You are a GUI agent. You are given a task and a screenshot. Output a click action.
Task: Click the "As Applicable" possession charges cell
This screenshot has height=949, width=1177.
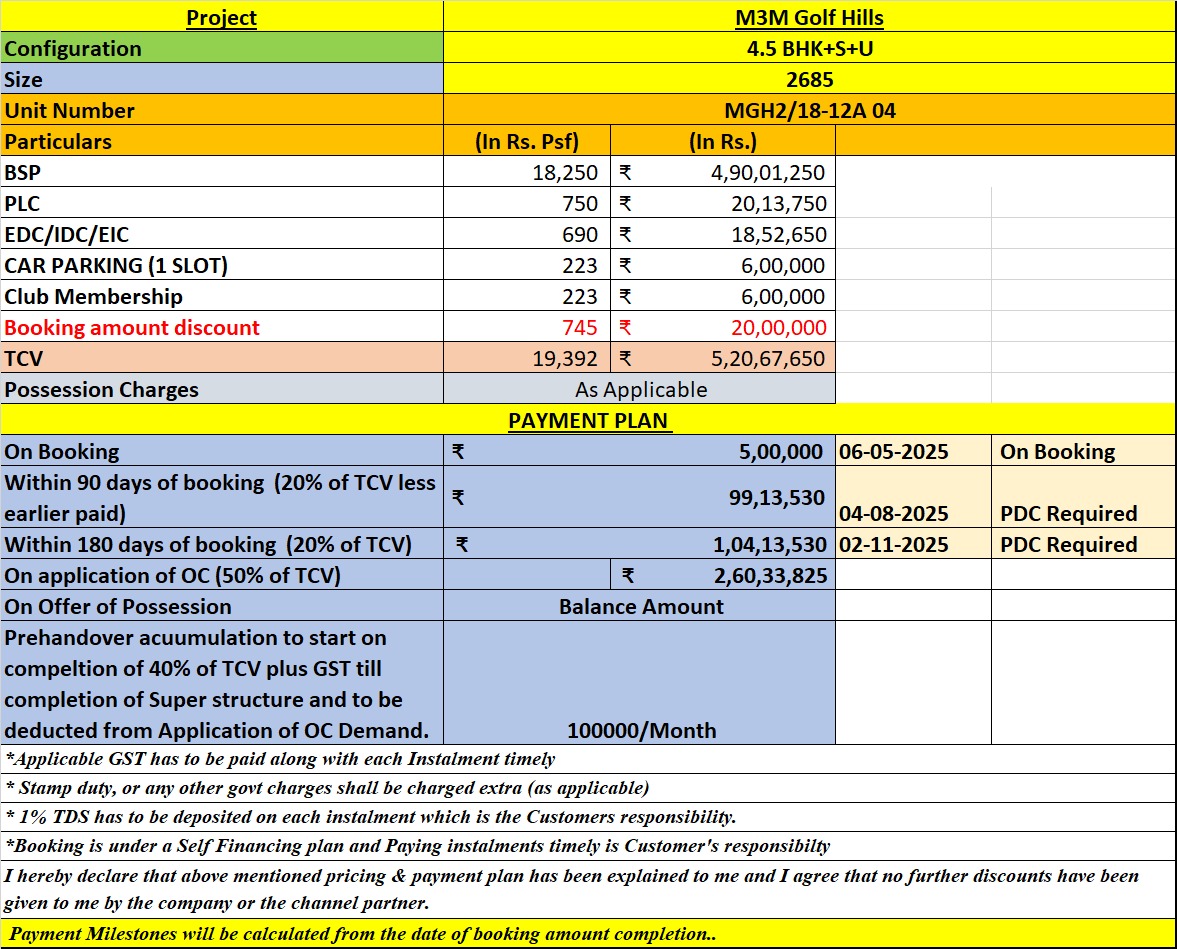[x=640, y=389]
